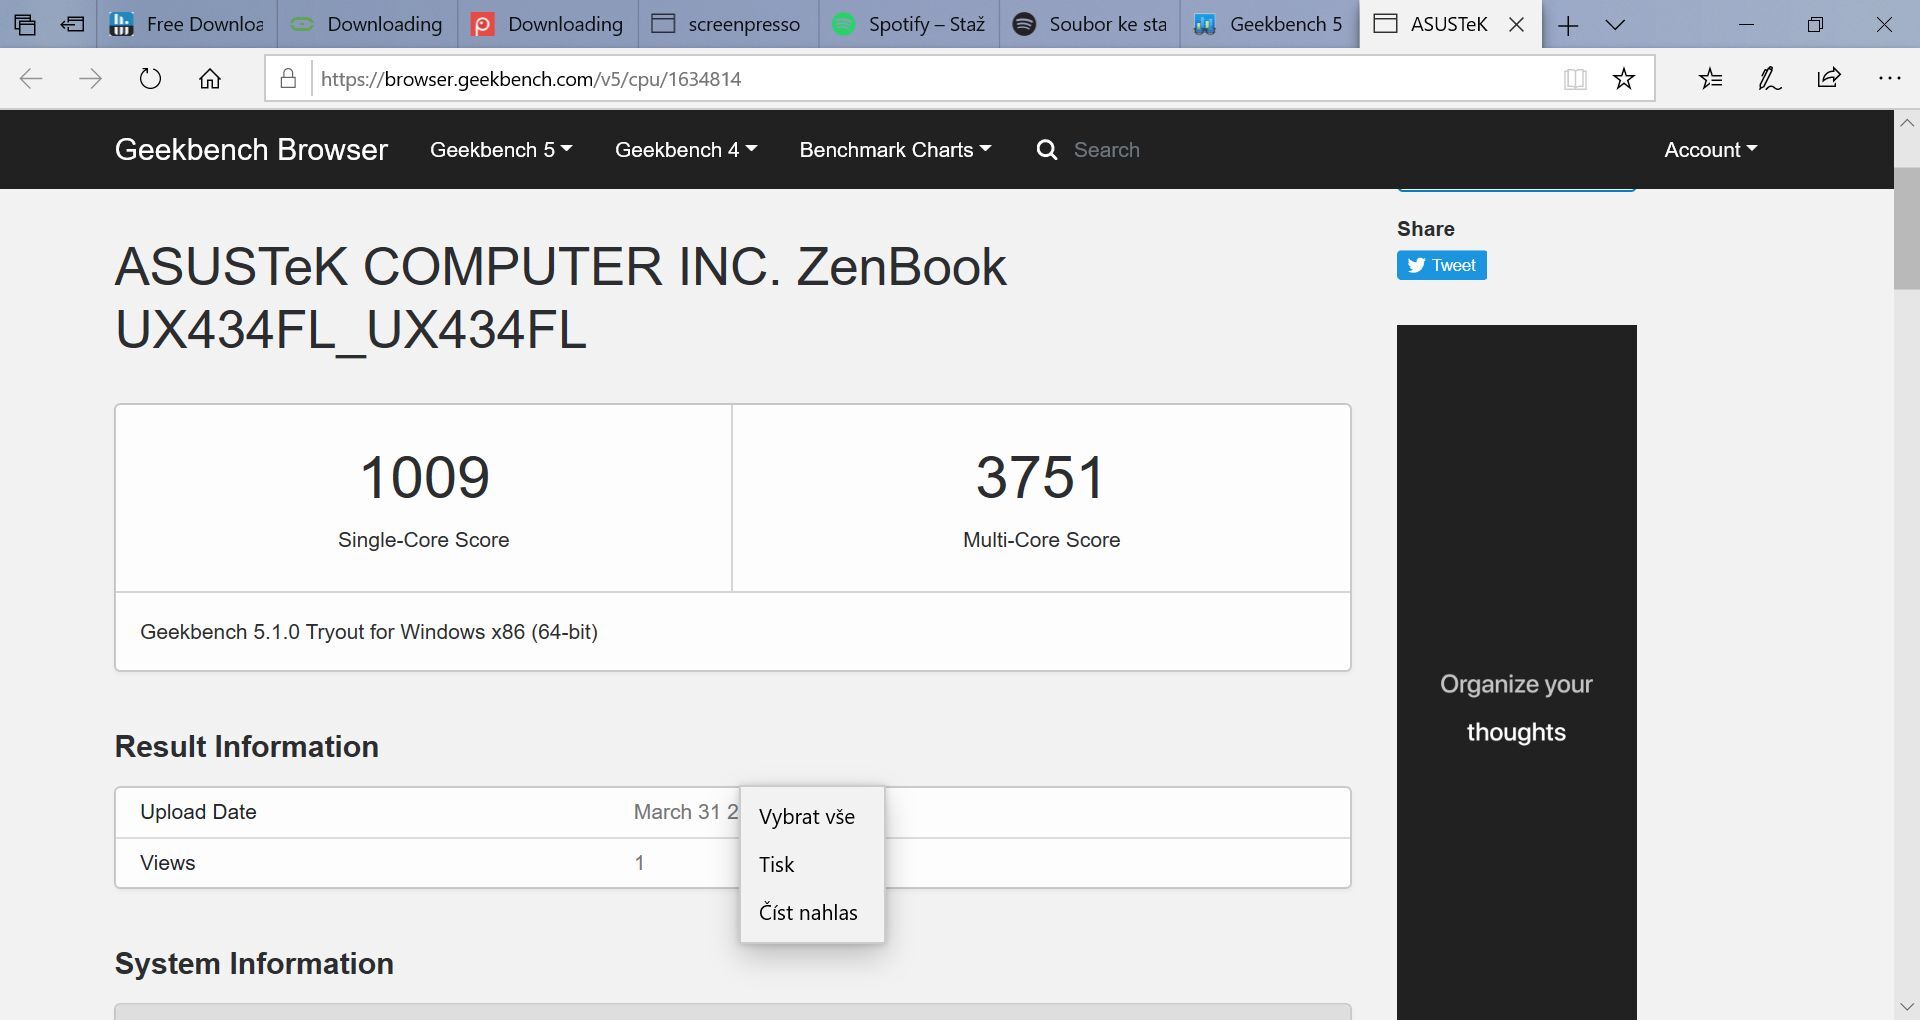This screenshot has height=1020, width=1920.
Task: Open the Favorites hub
Action: (1710, 78)
